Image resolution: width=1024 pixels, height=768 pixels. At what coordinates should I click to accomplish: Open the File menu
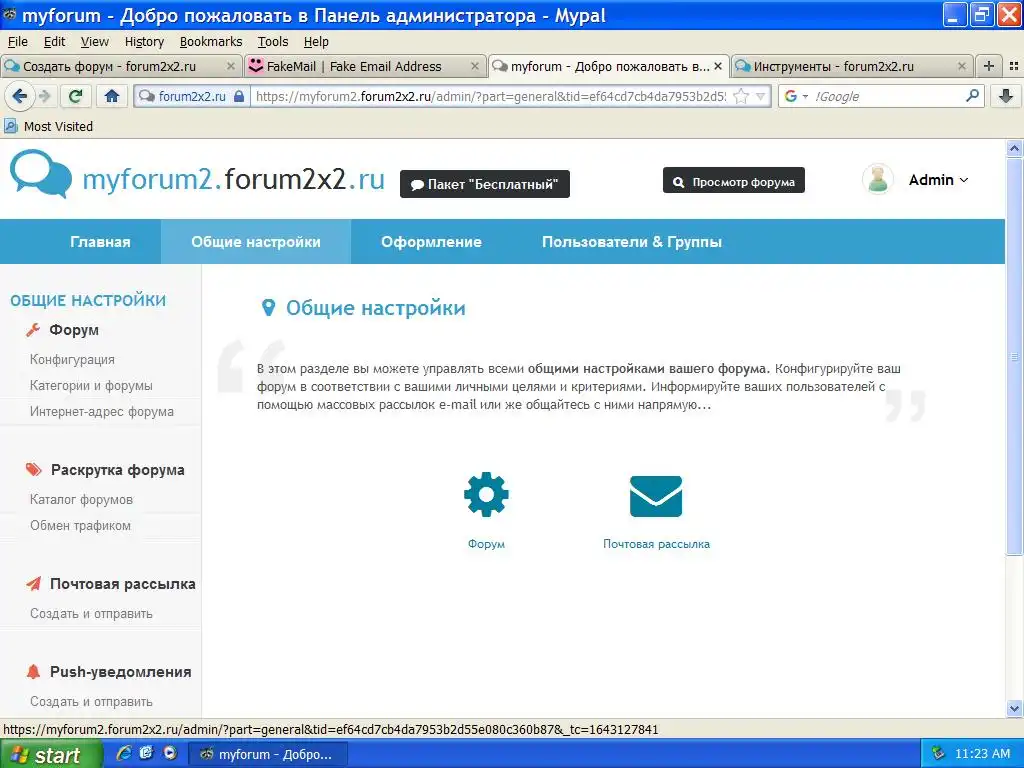point(18,42)
